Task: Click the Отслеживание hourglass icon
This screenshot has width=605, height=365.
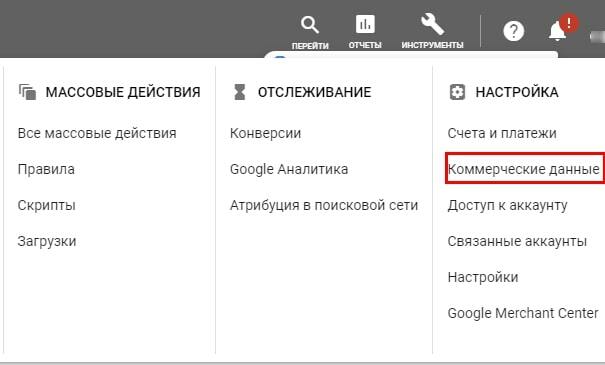Action: point(240,92)
